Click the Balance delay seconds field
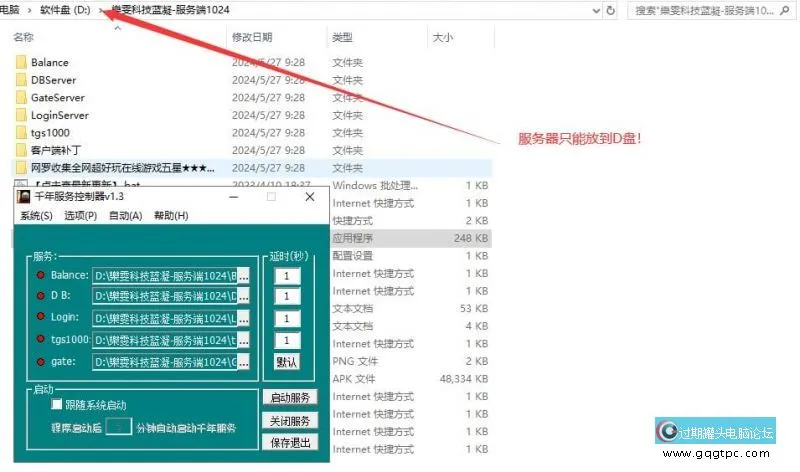Screen dimensions: 800x472 [287, 276]
